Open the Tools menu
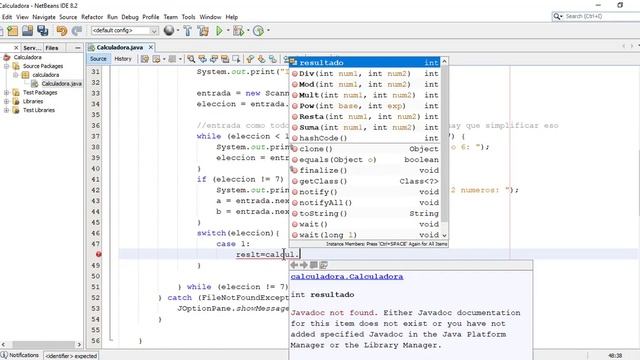640x360 pixels. coord(188,17)
